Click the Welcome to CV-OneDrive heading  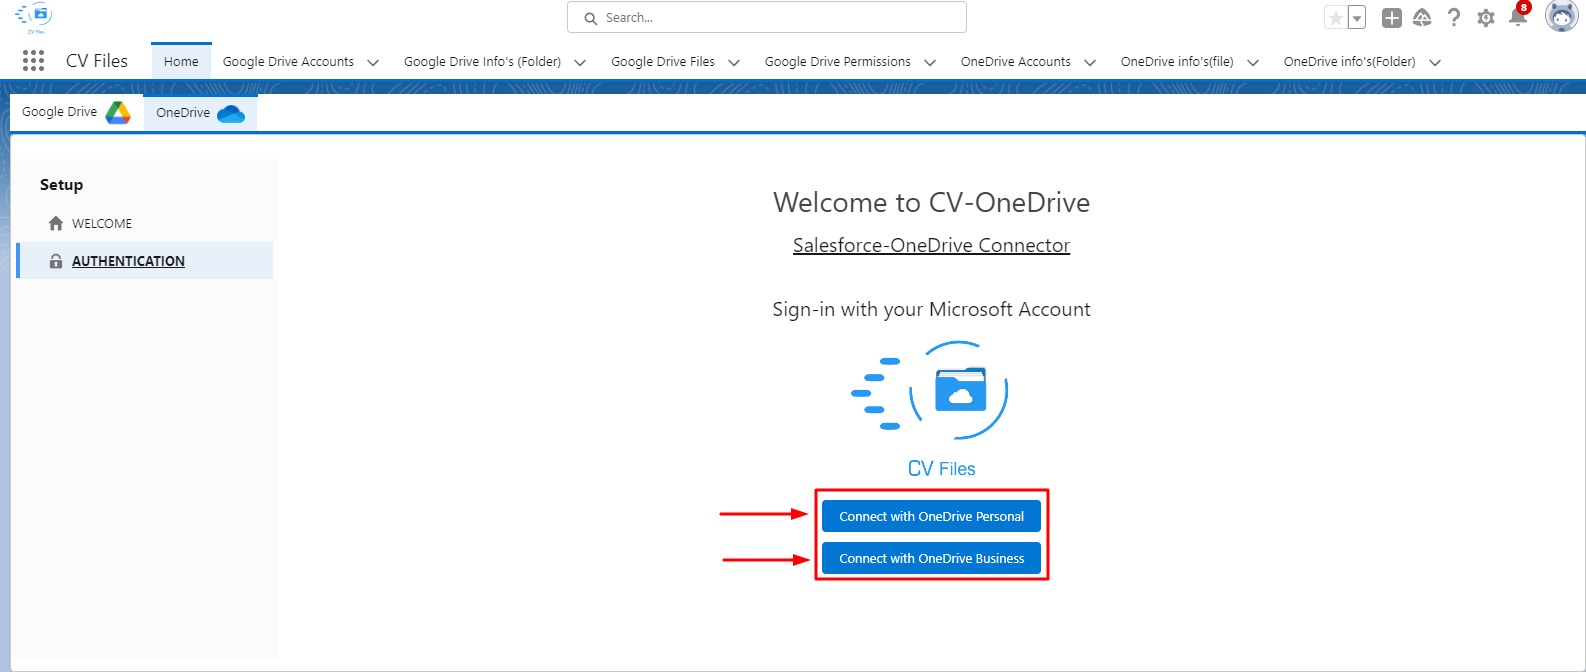click(931, 202)
